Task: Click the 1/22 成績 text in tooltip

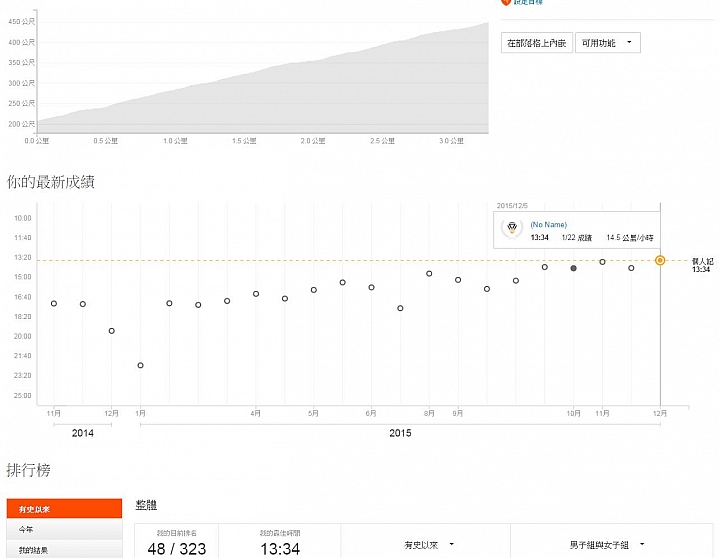Action: pyautogui.click(x=577, y=237)
